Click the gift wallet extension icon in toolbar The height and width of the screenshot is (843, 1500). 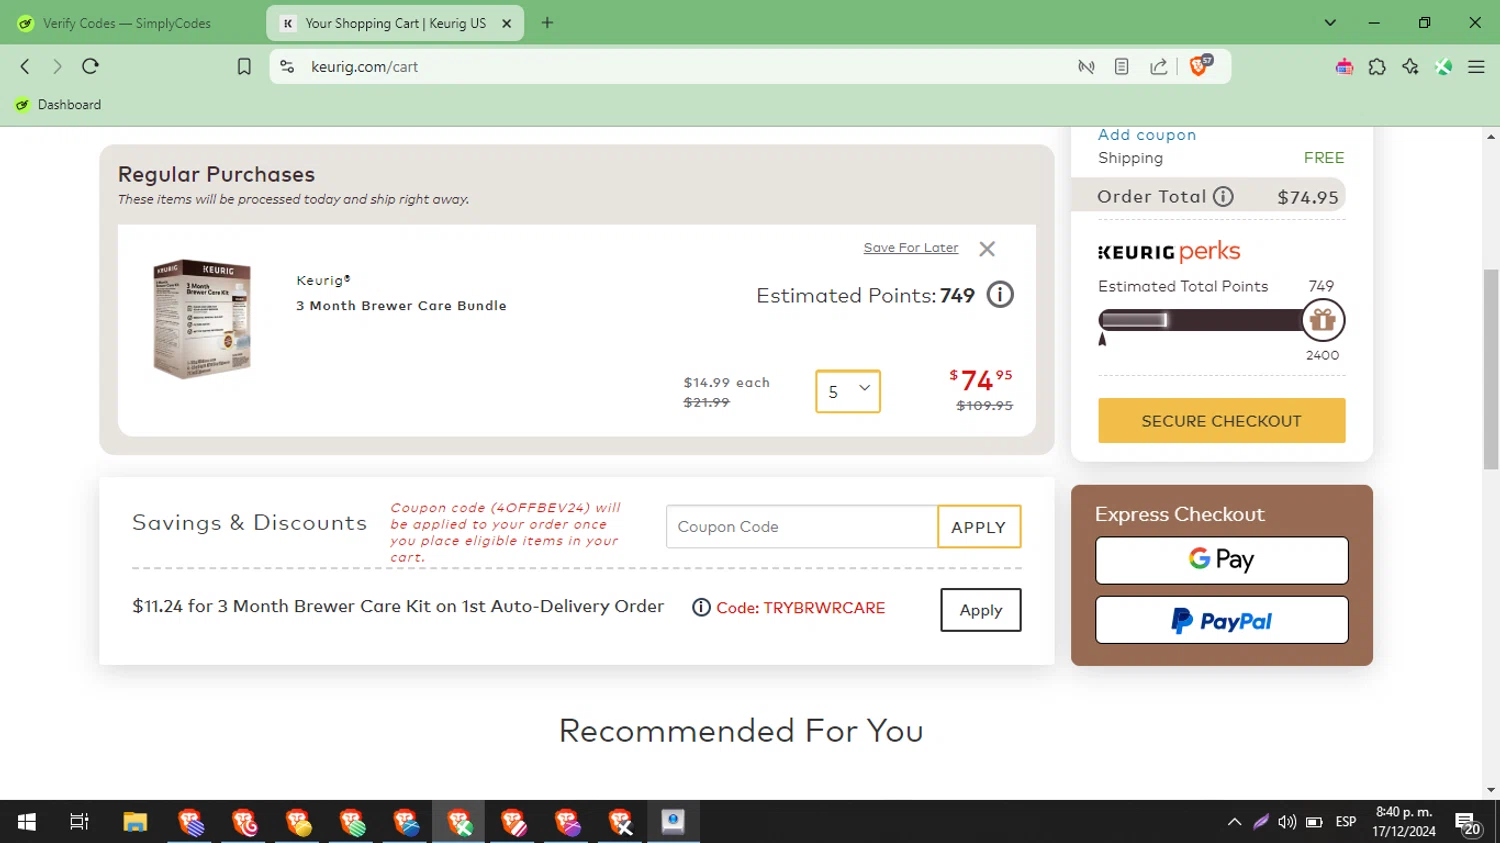tap(1344, 67)
